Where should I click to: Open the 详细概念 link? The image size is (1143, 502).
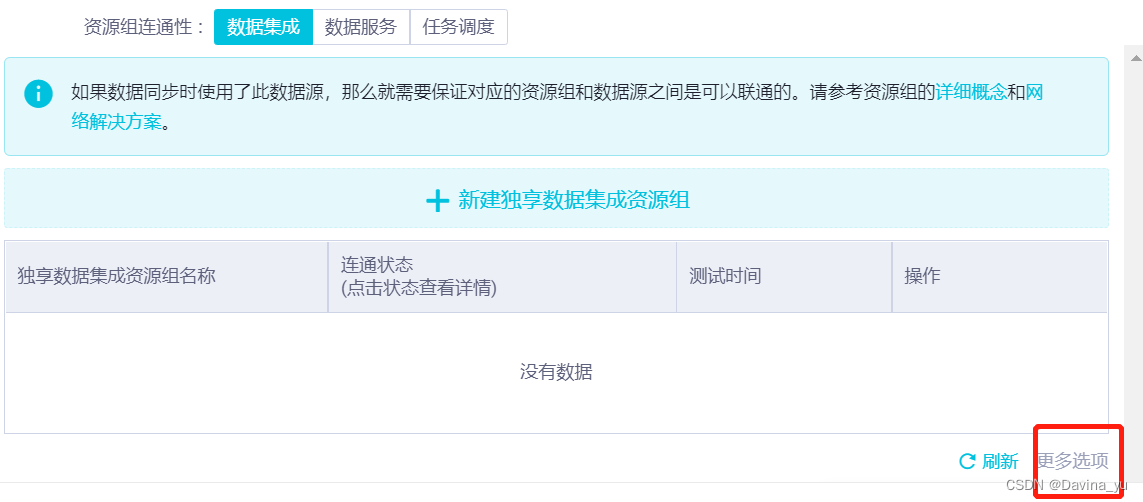pyautogui.click(x=970, y=93)
